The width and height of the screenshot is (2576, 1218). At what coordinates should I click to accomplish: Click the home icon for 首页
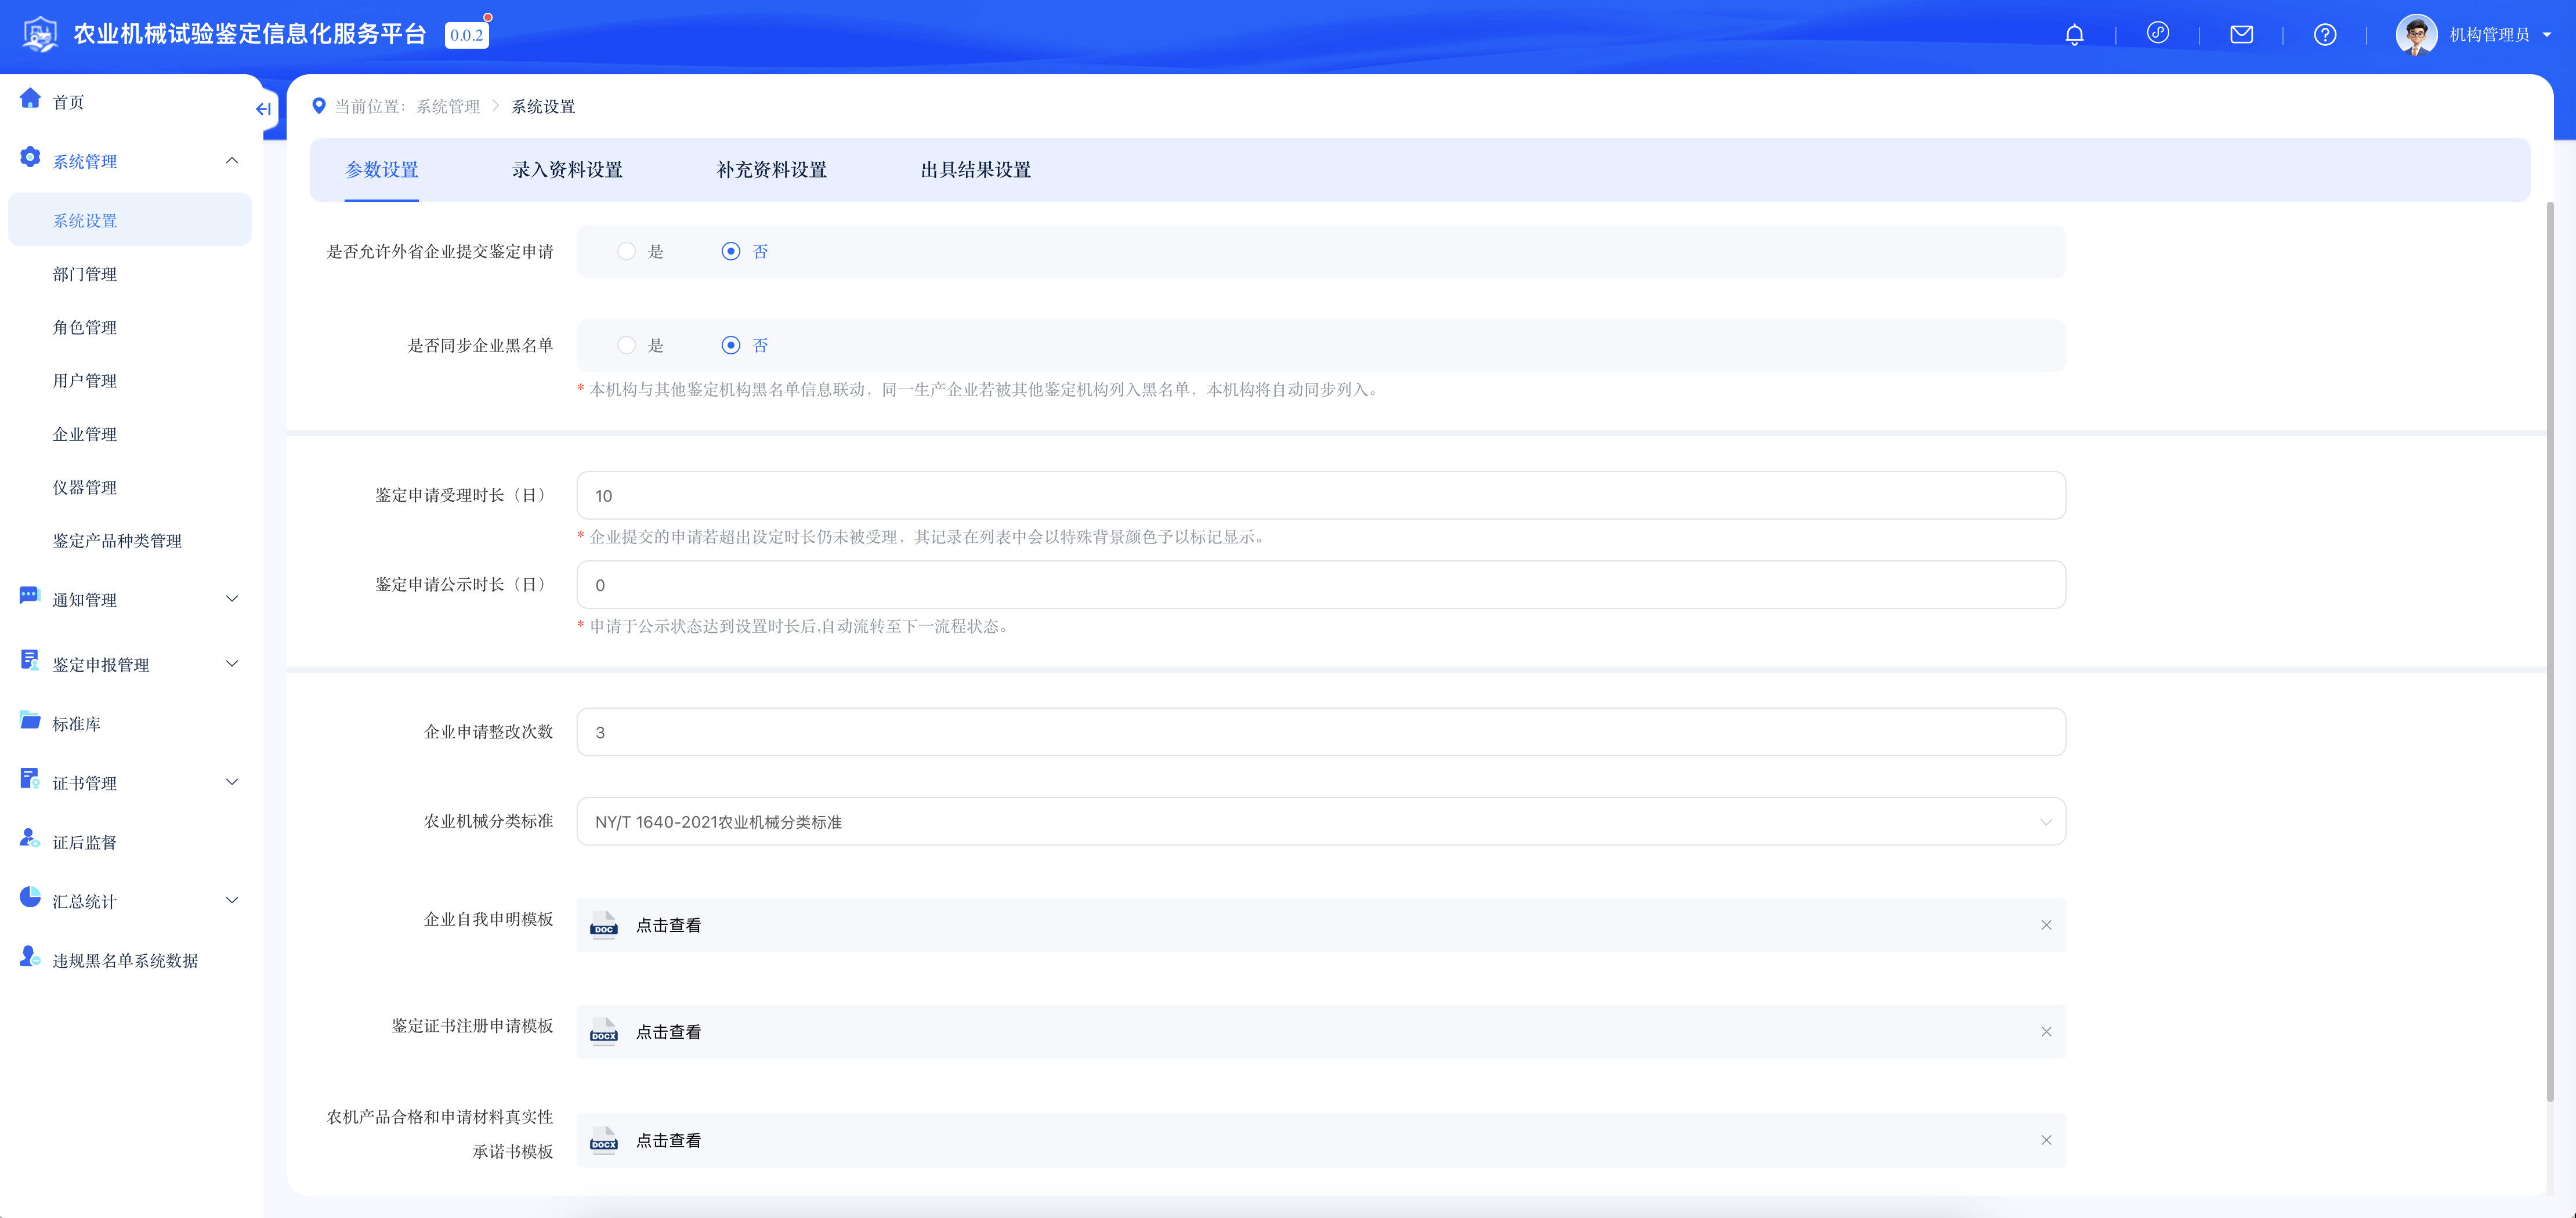click(x=30, y=99)
